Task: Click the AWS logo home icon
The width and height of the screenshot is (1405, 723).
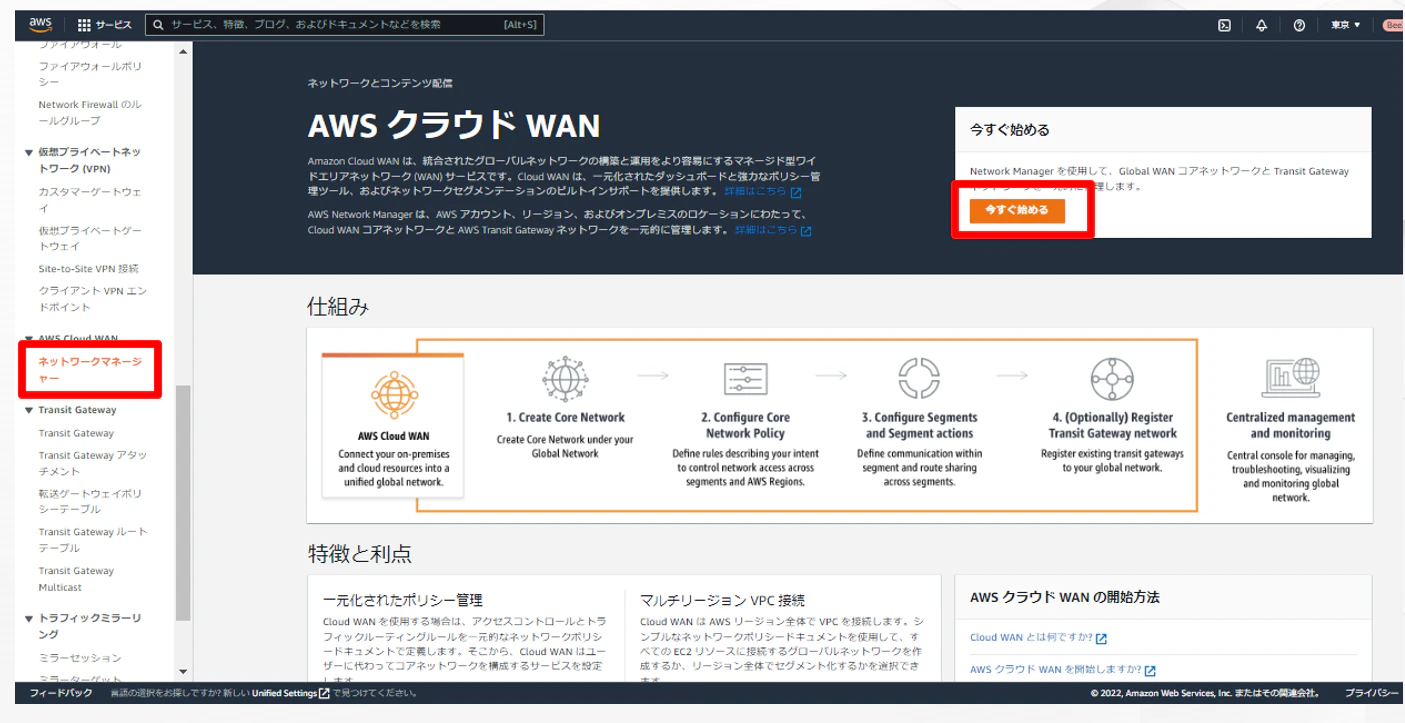Action: 40,24
